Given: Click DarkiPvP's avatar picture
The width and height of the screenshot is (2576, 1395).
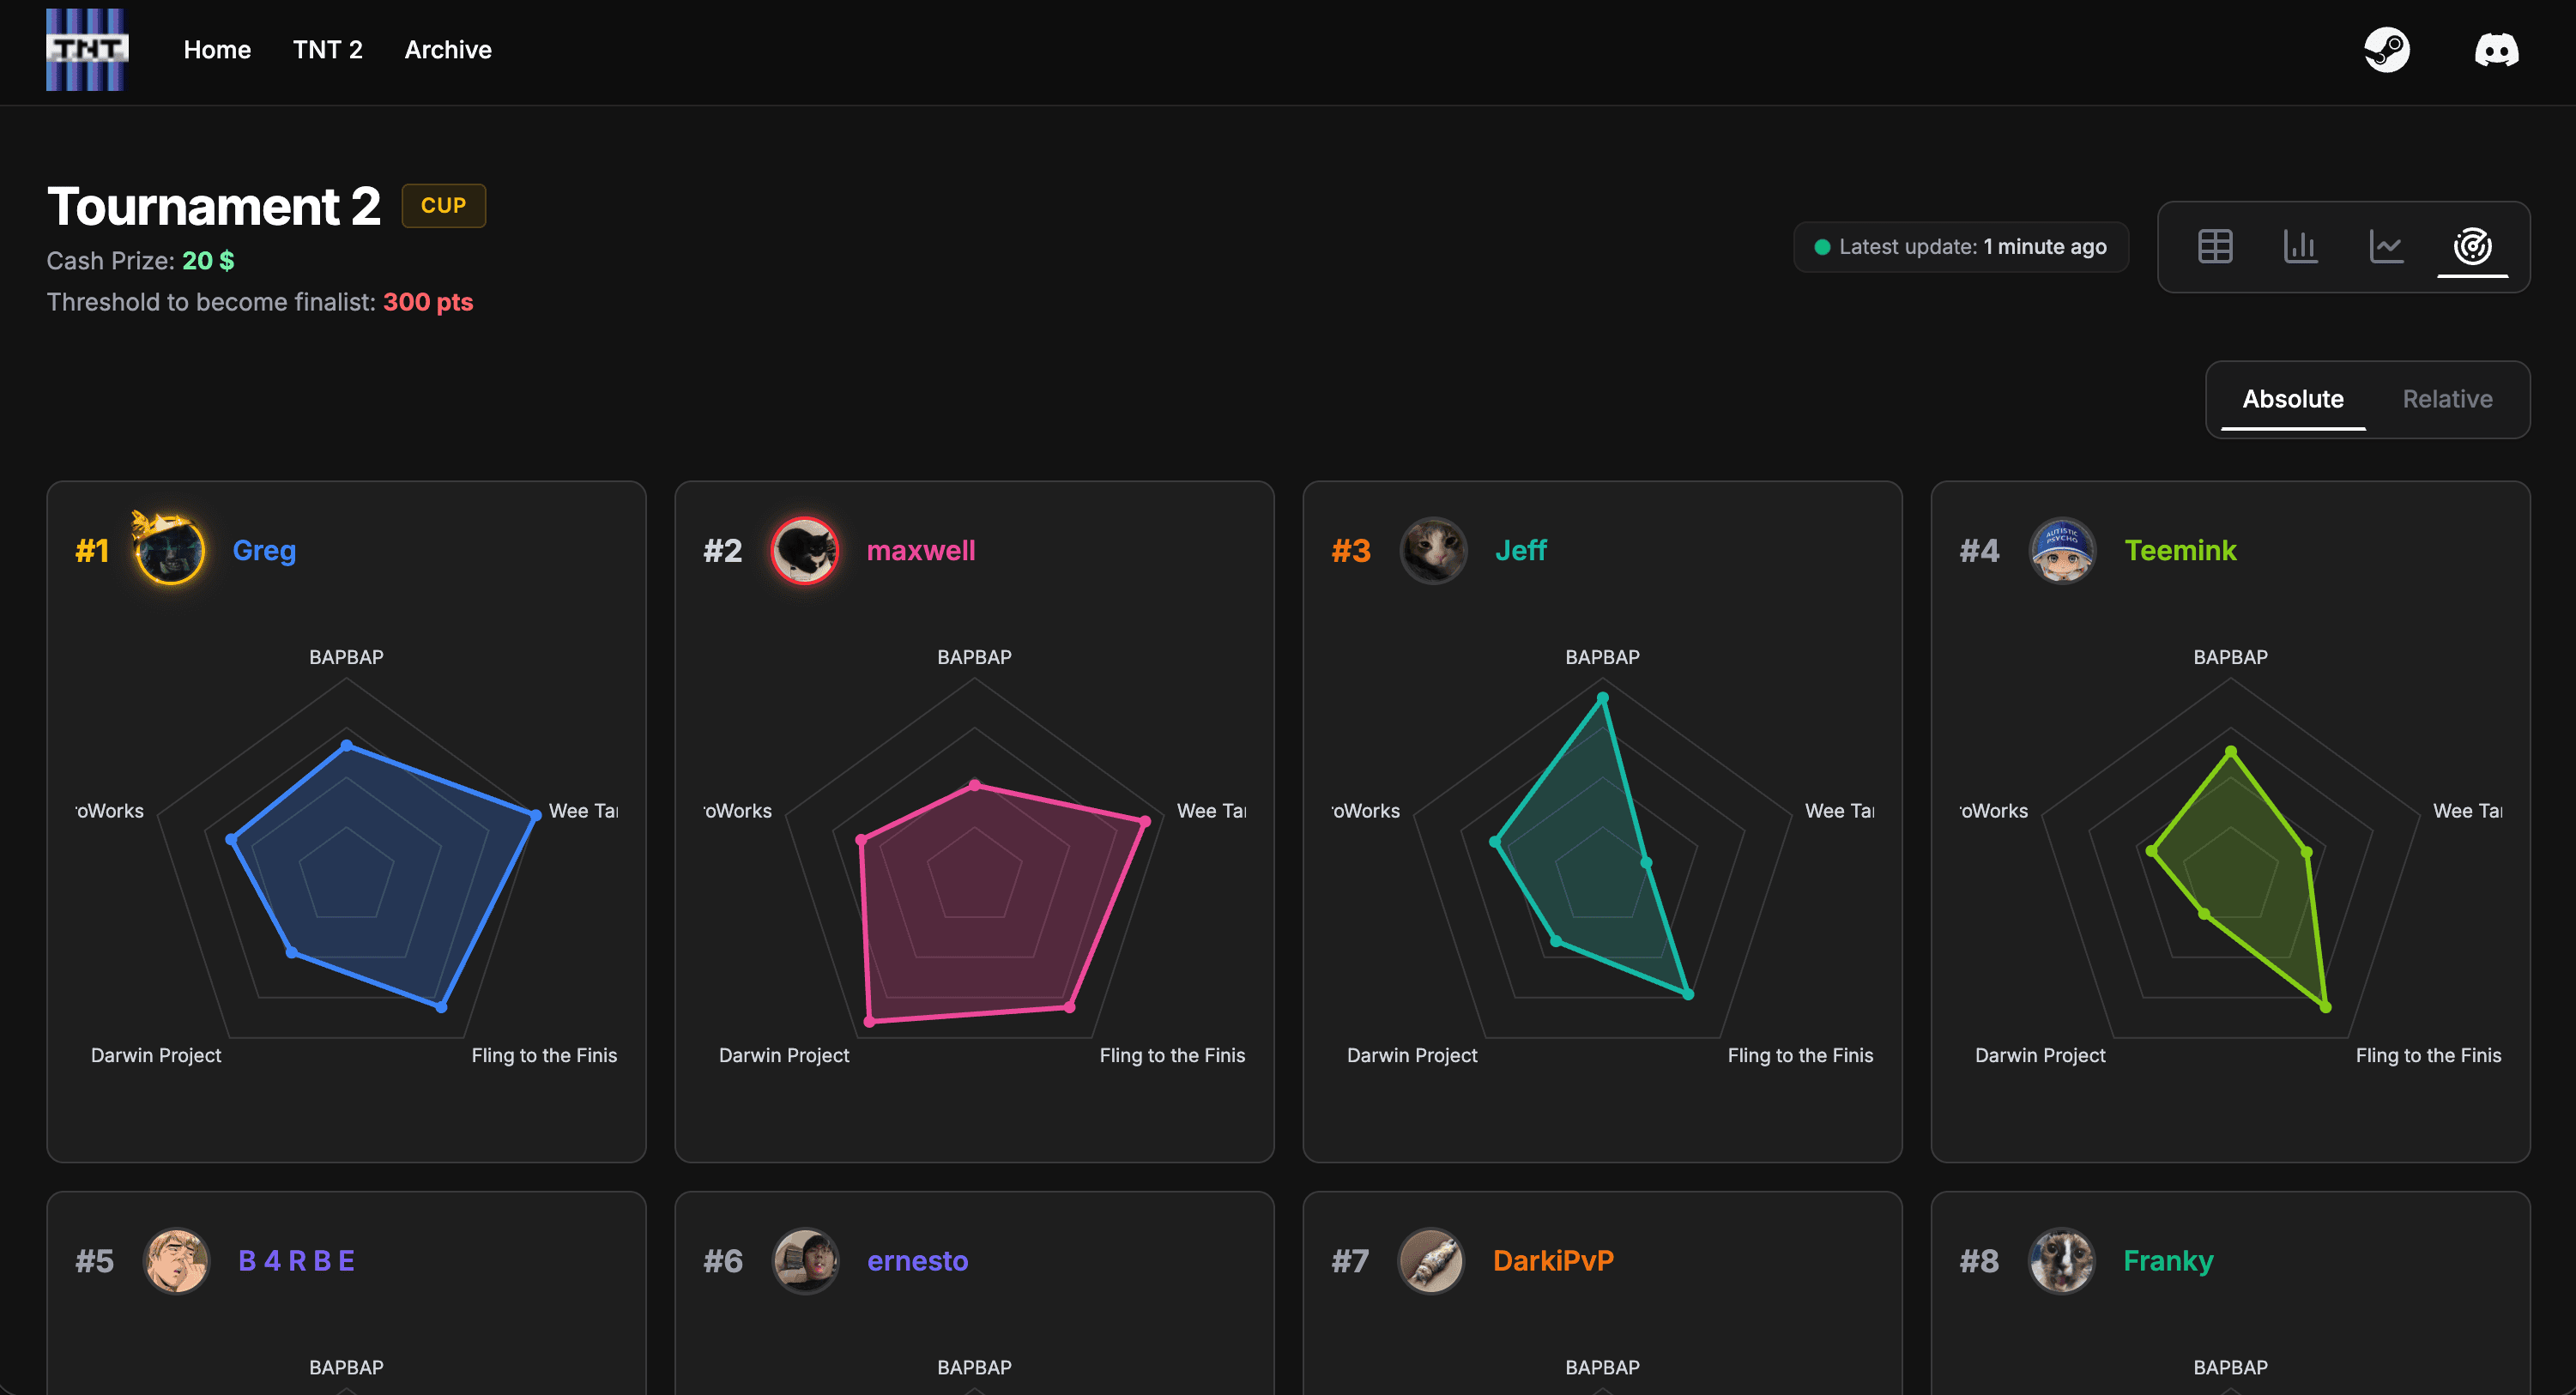Looking at the screenshot, I should [1431, 1260].
